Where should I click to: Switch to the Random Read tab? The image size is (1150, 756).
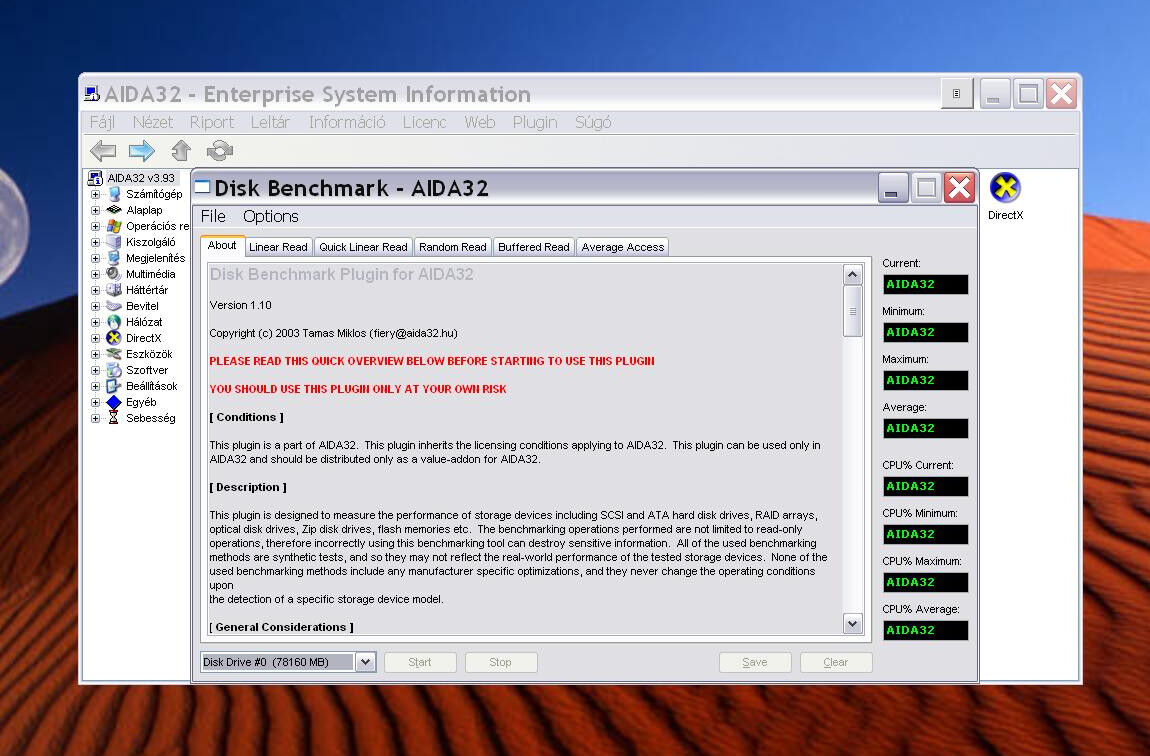tap(453, 247)
